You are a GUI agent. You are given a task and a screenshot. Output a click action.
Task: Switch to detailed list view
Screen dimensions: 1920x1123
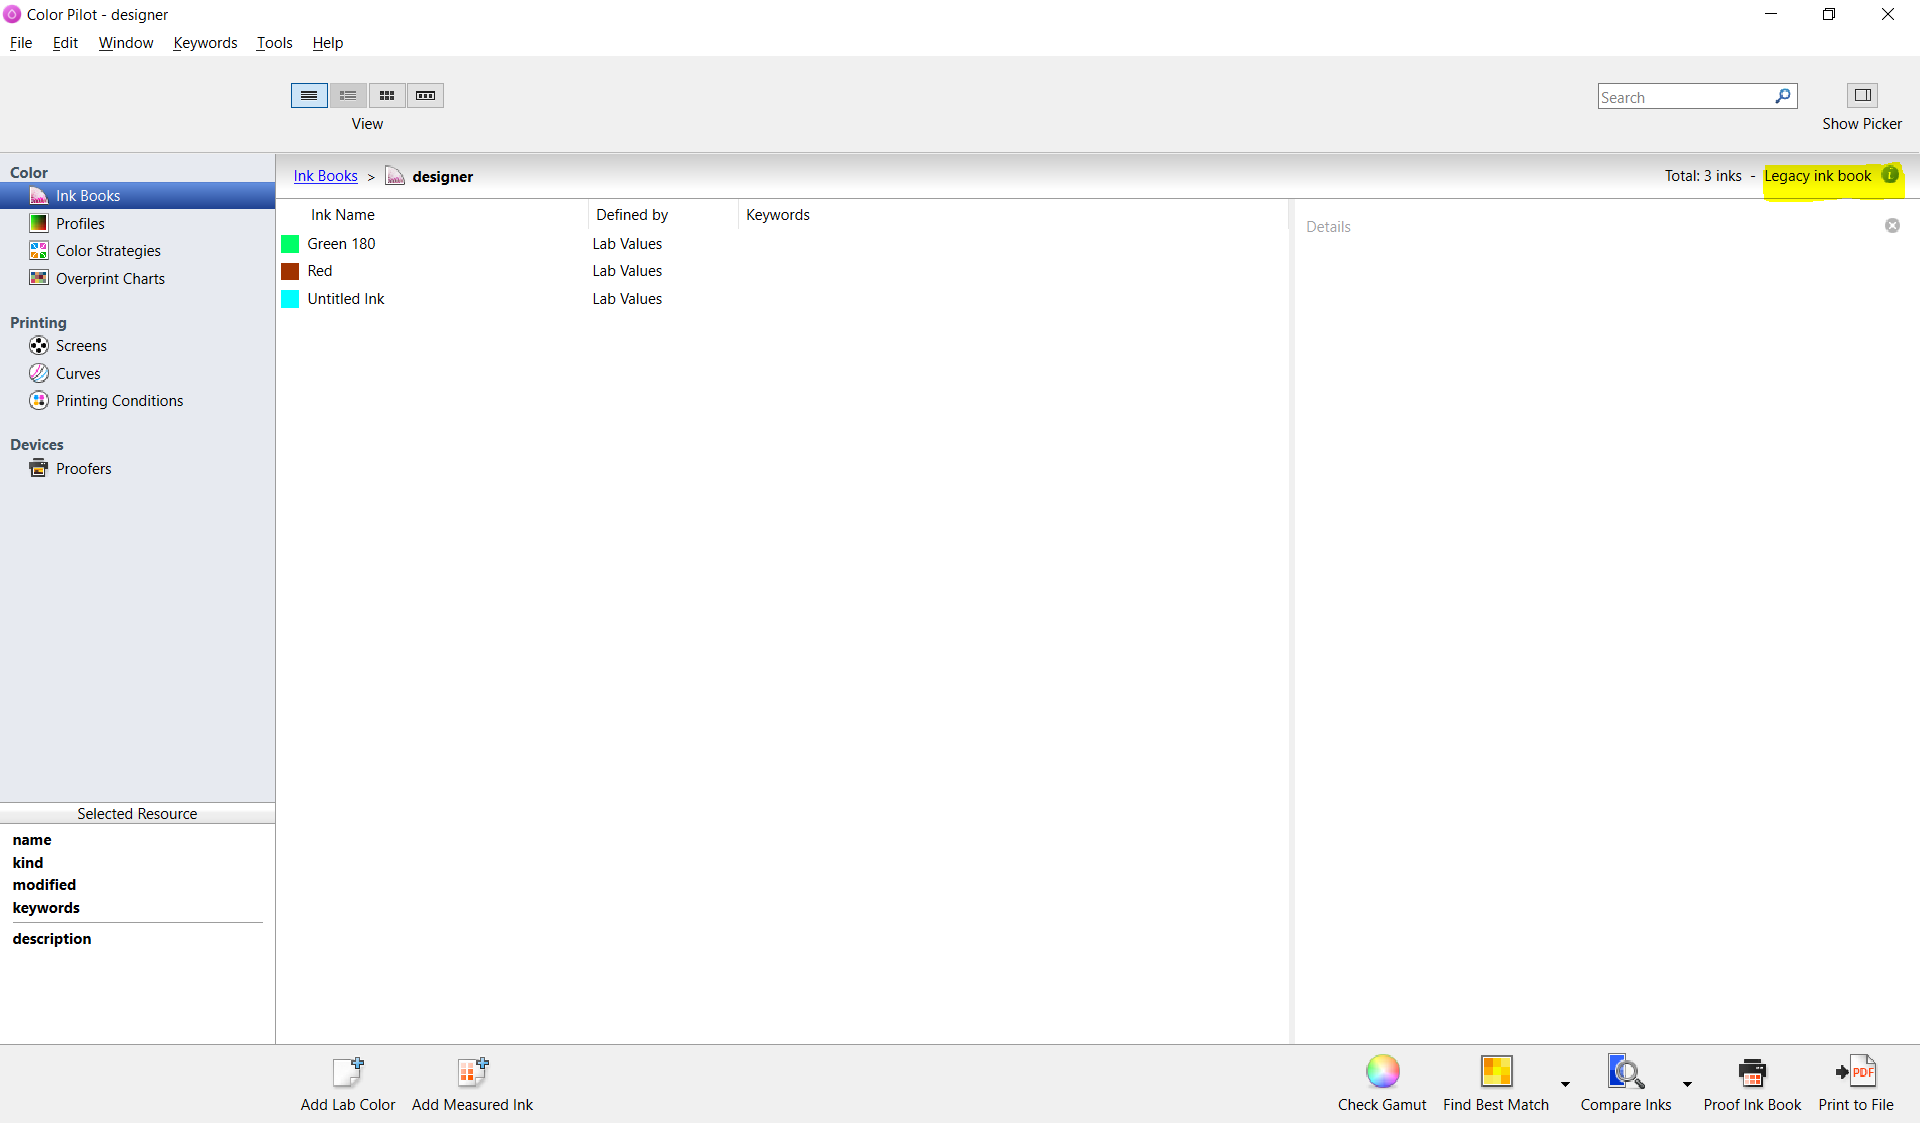[347, 95]
